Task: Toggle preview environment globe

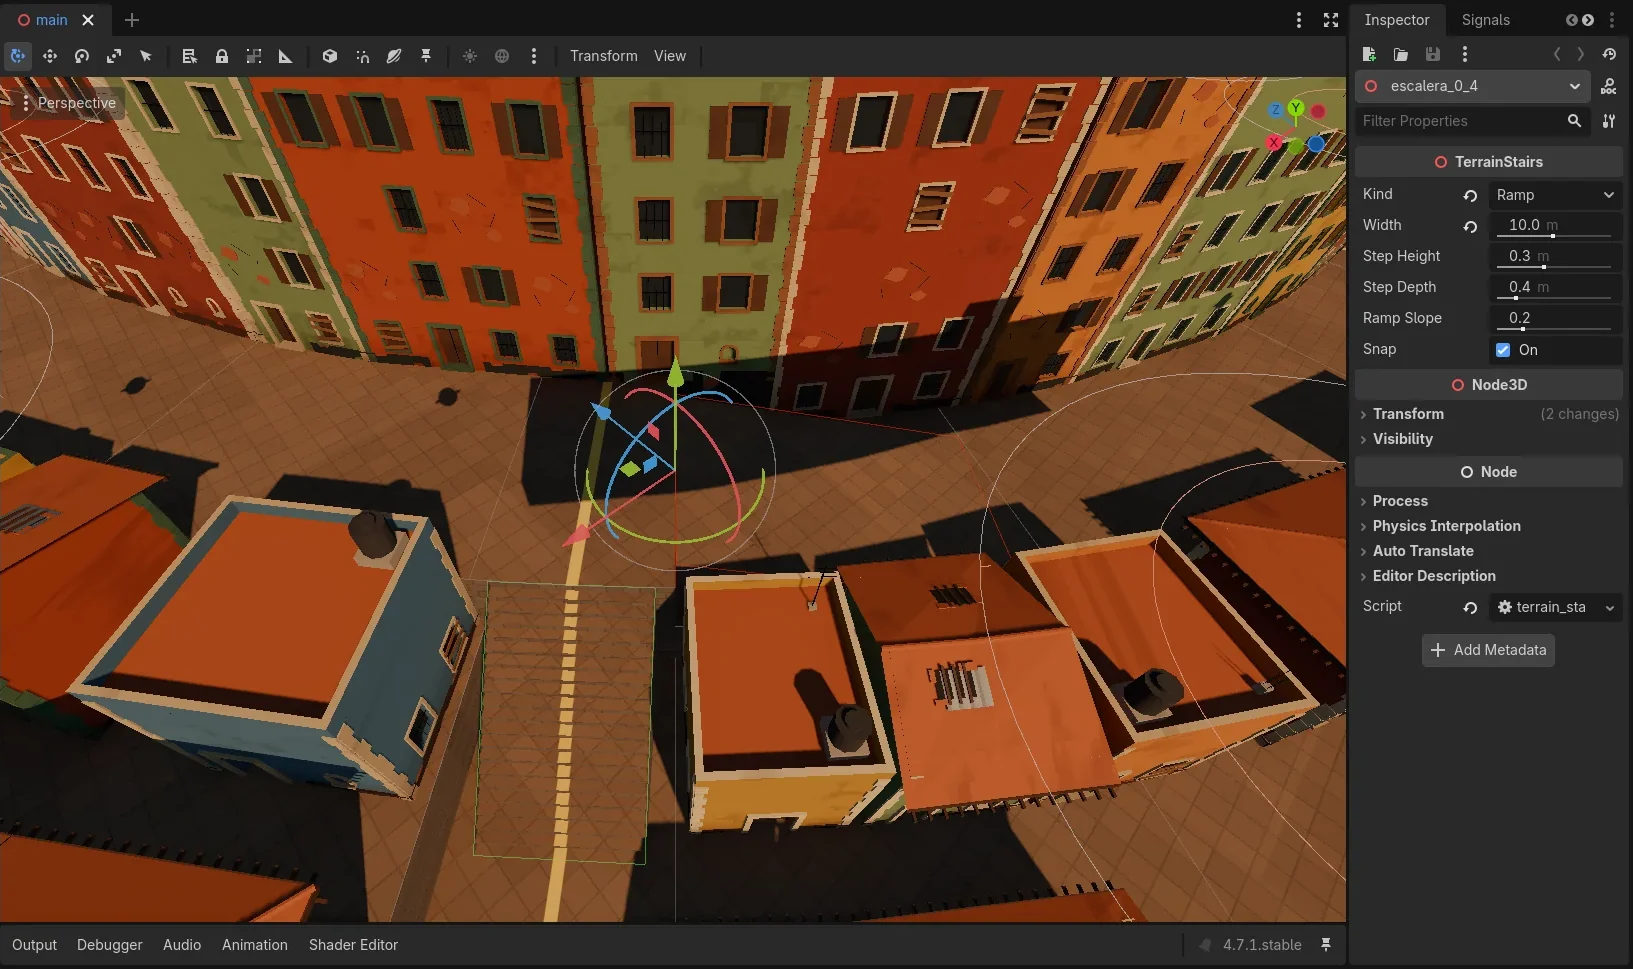Action: 502,56
